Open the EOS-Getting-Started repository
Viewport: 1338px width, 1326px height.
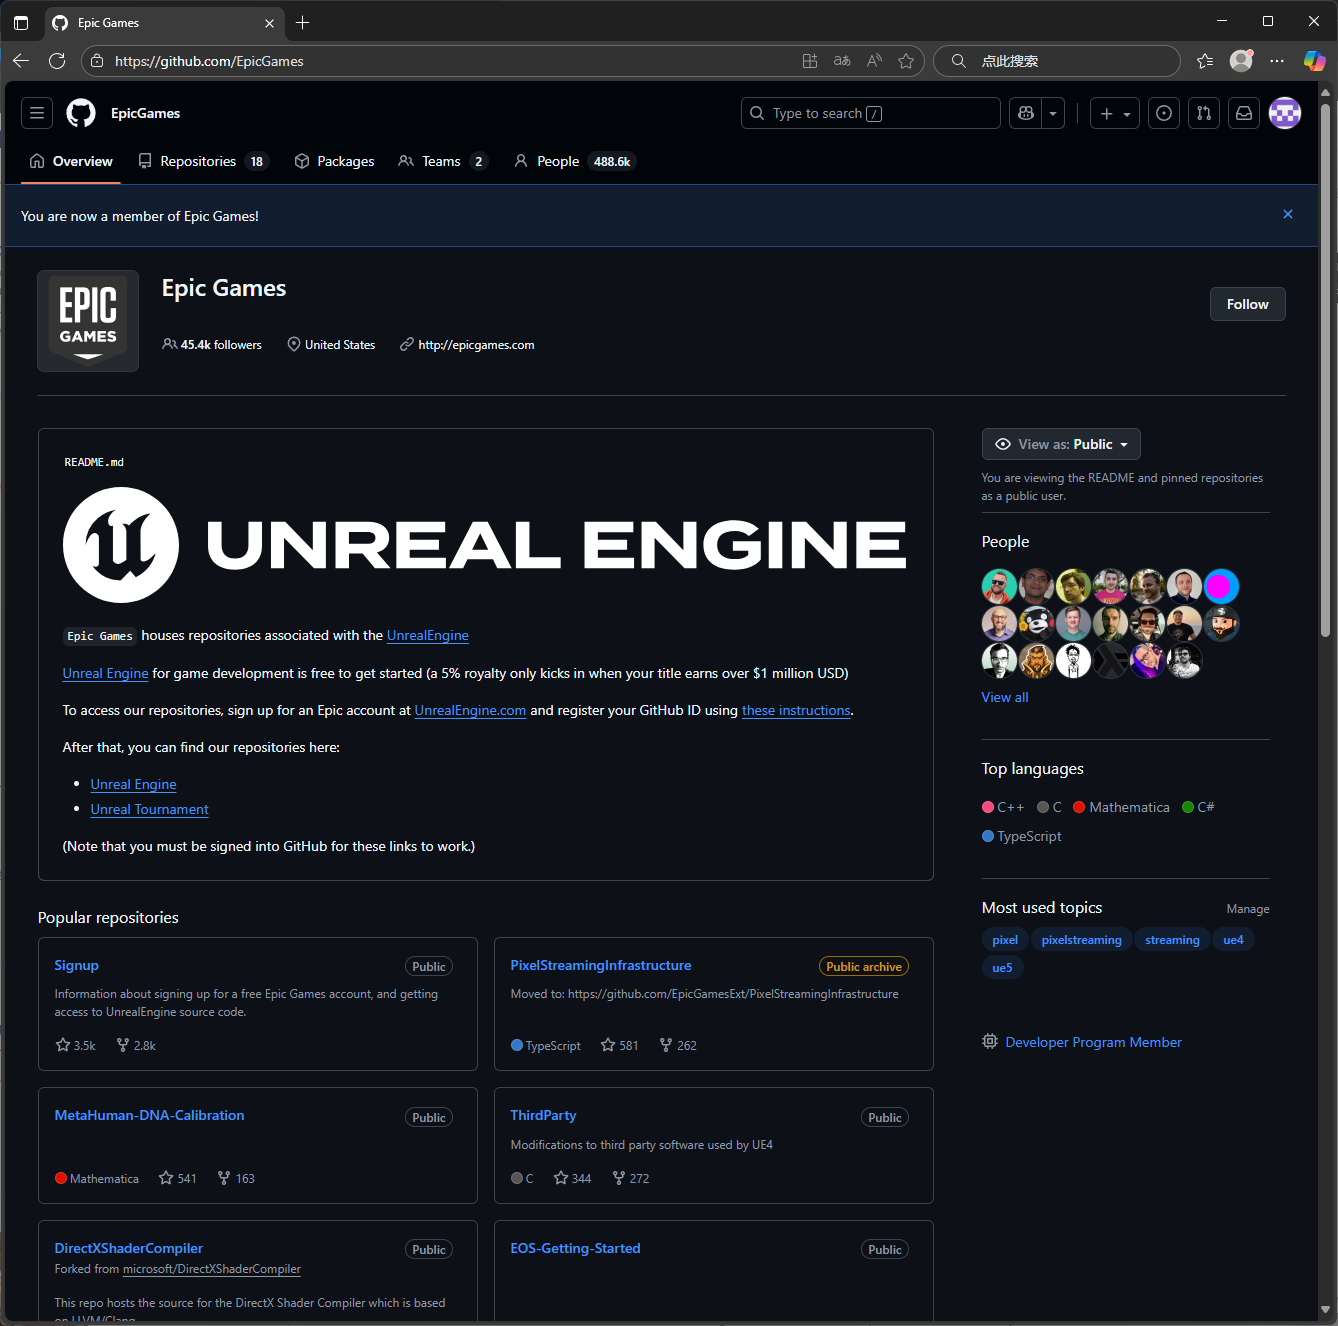pyautogui.click(x=576, y=1248)
